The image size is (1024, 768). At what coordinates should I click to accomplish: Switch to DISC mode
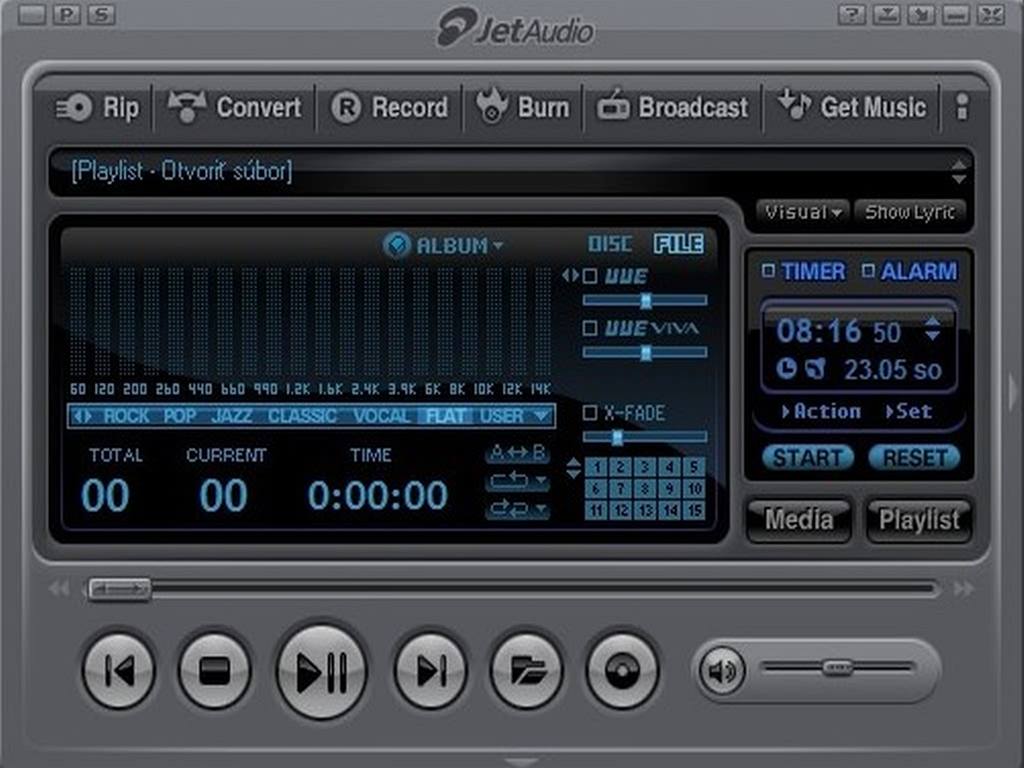coord(610,244)
